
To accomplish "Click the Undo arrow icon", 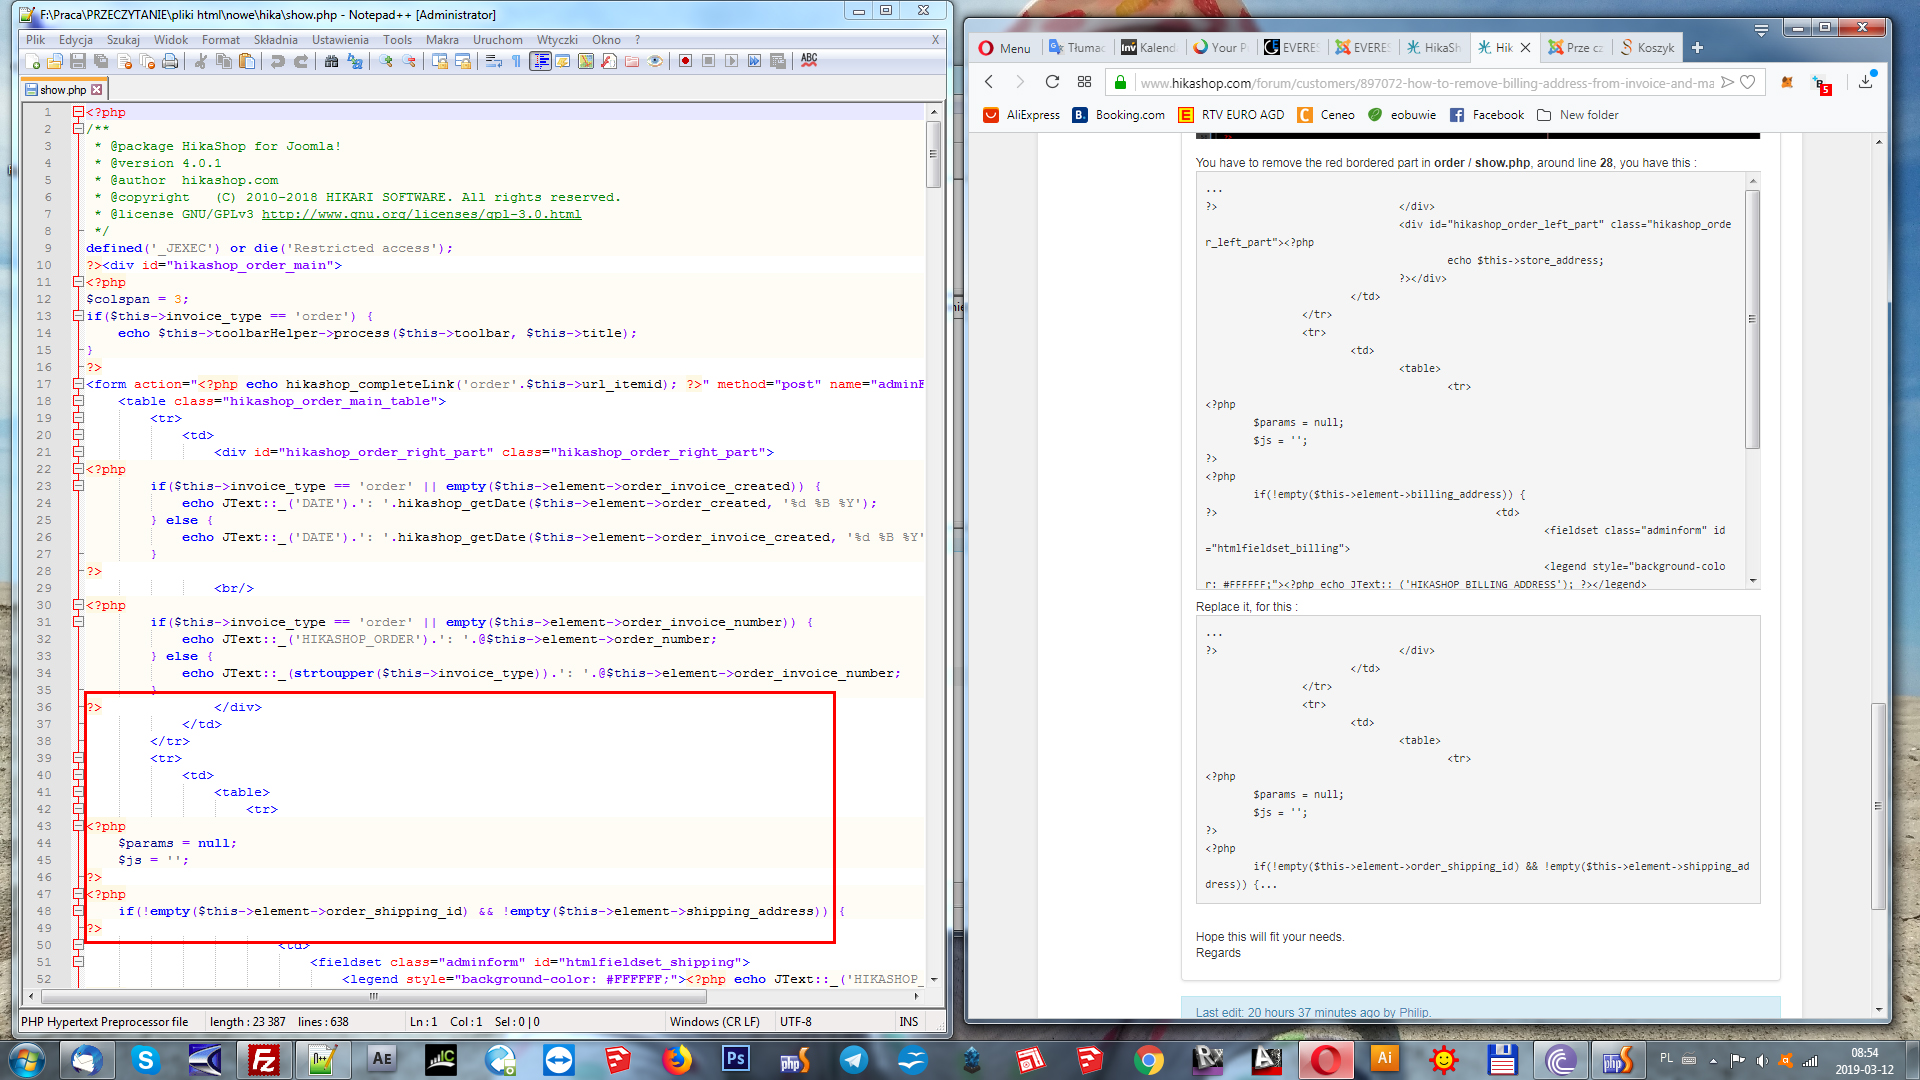I will [277, 61].
